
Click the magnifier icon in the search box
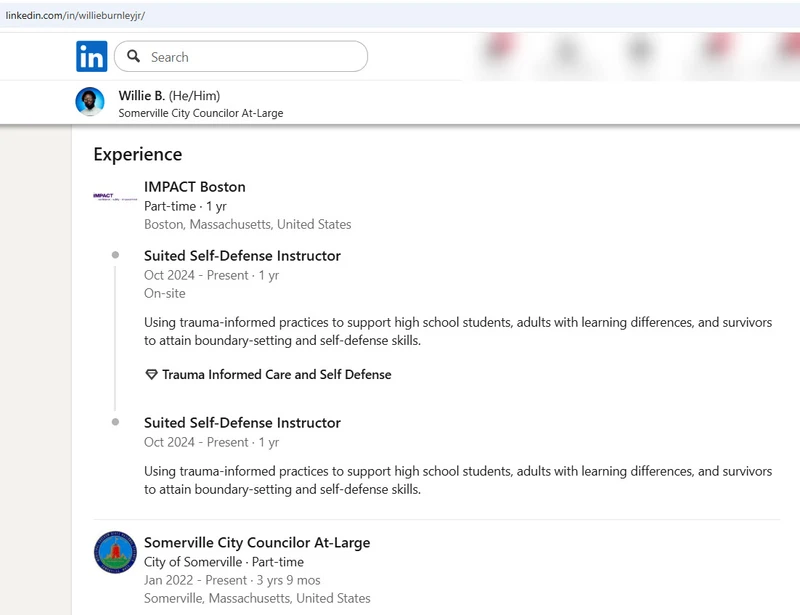pyautogui.click(x=134, y=57)
